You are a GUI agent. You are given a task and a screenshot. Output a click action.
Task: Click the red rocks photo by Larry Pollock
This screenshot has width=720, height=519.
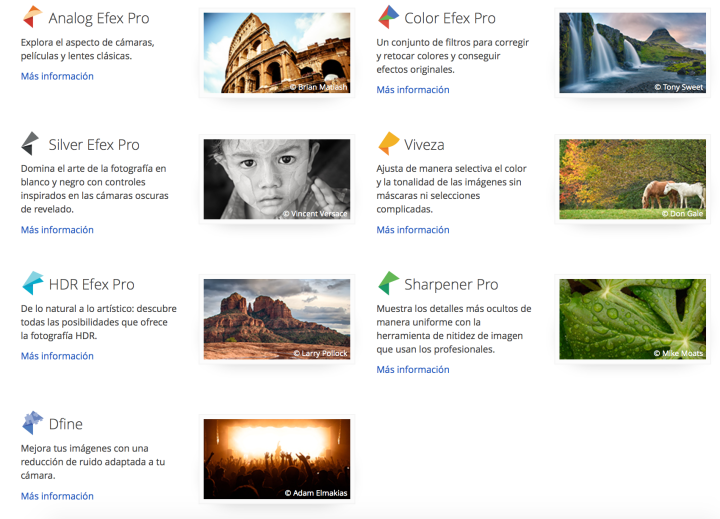pos(277,319)
